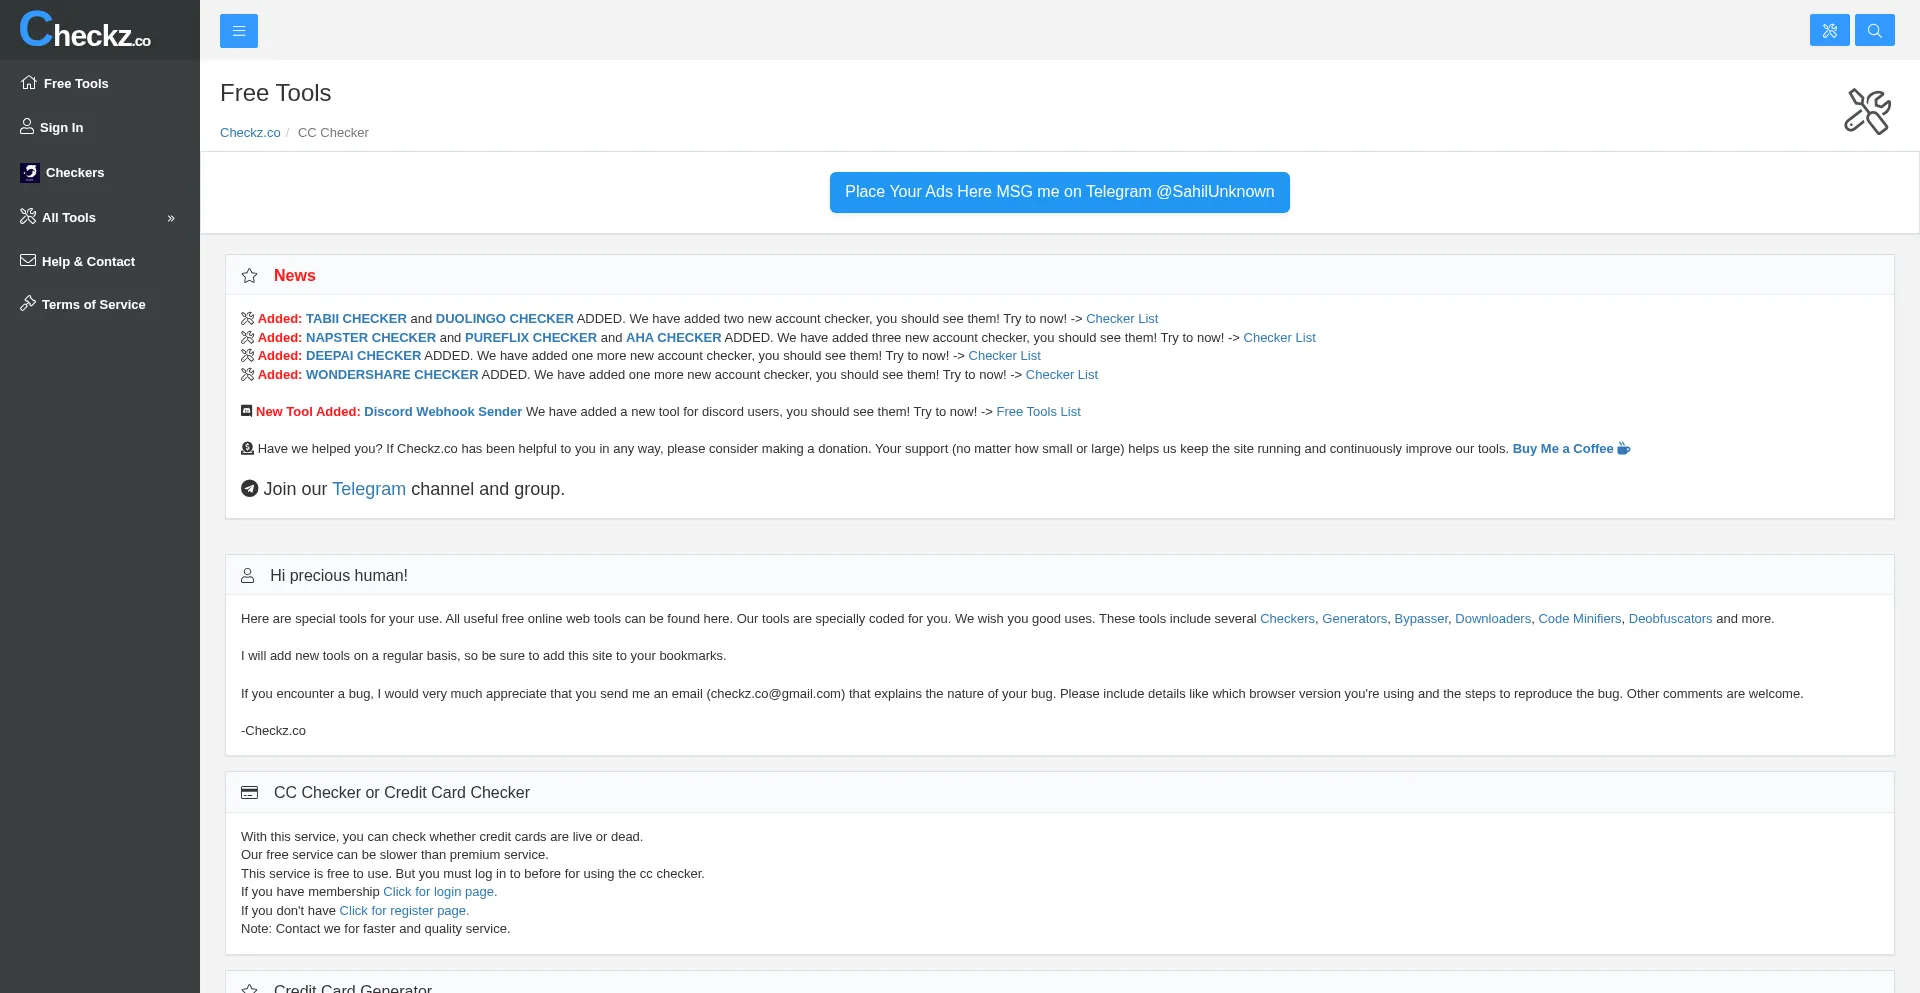Open the DUOLINGO CHECKER news link
The height and width of the screenshot is (993, 1920).
pyautogui.click(x=504, y=319)
